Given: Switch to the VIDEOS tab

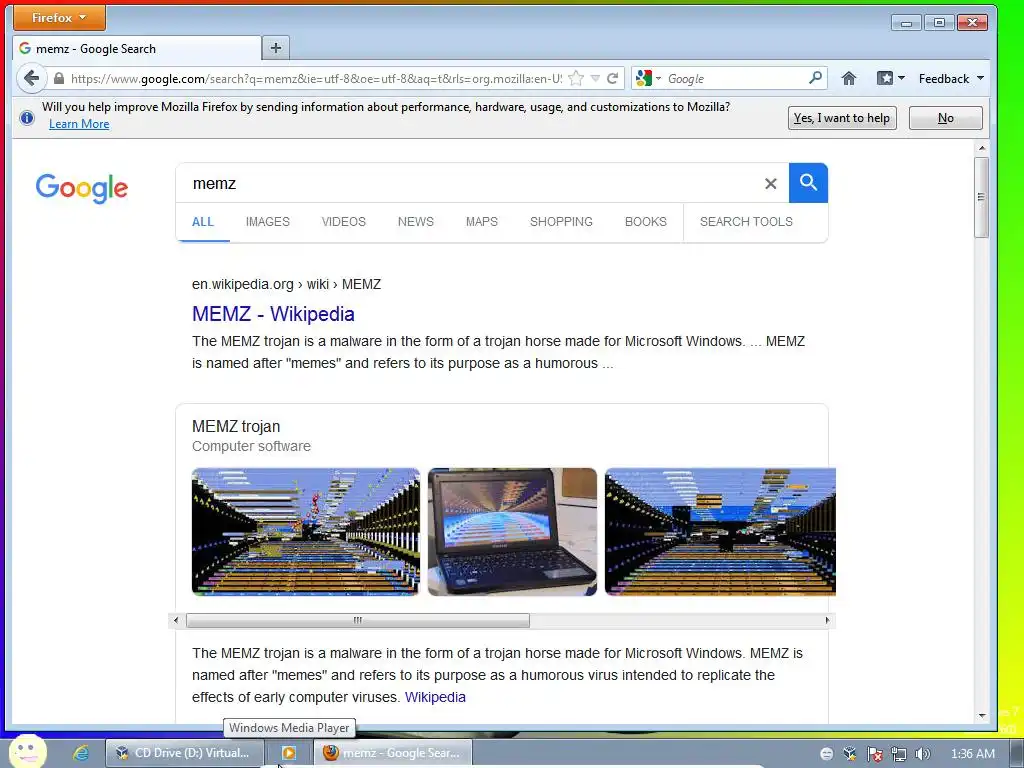Looking at the screenshot, I should click(344, 222).
